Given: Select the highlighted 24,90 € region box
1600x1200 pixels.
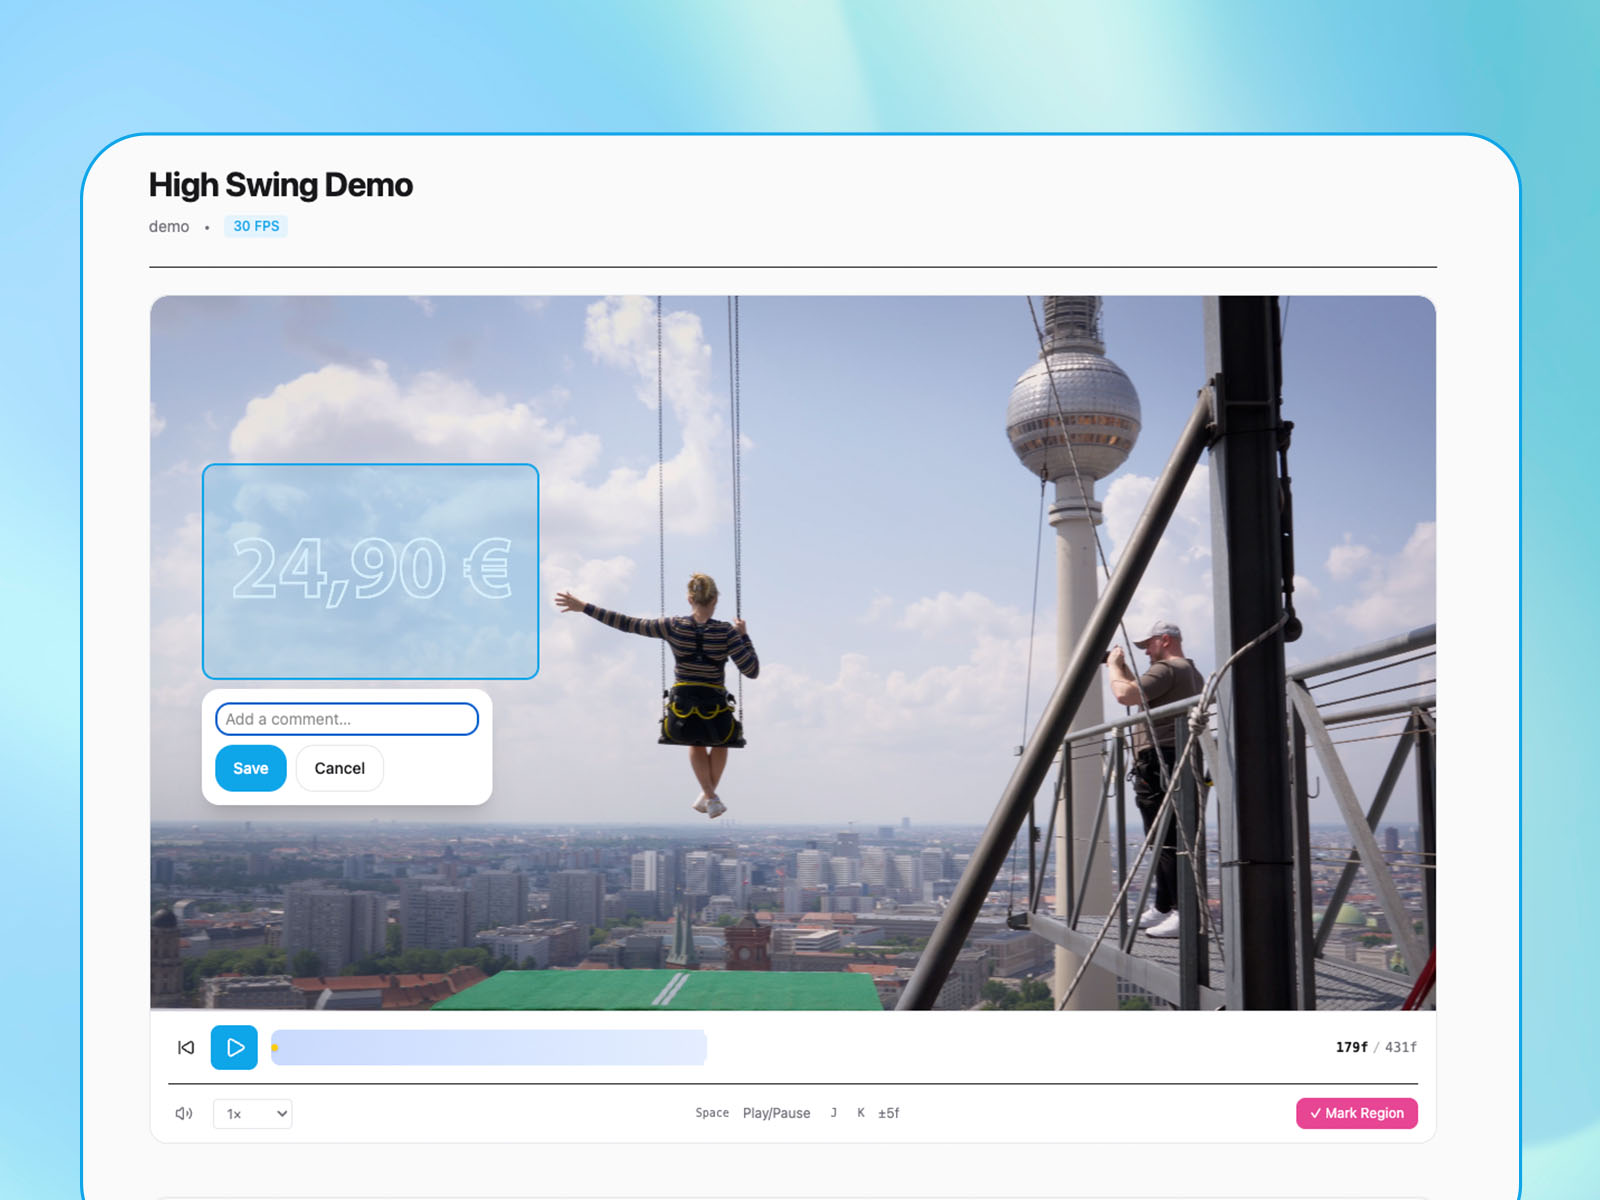Looking at the screenshot, I should 370,571.
